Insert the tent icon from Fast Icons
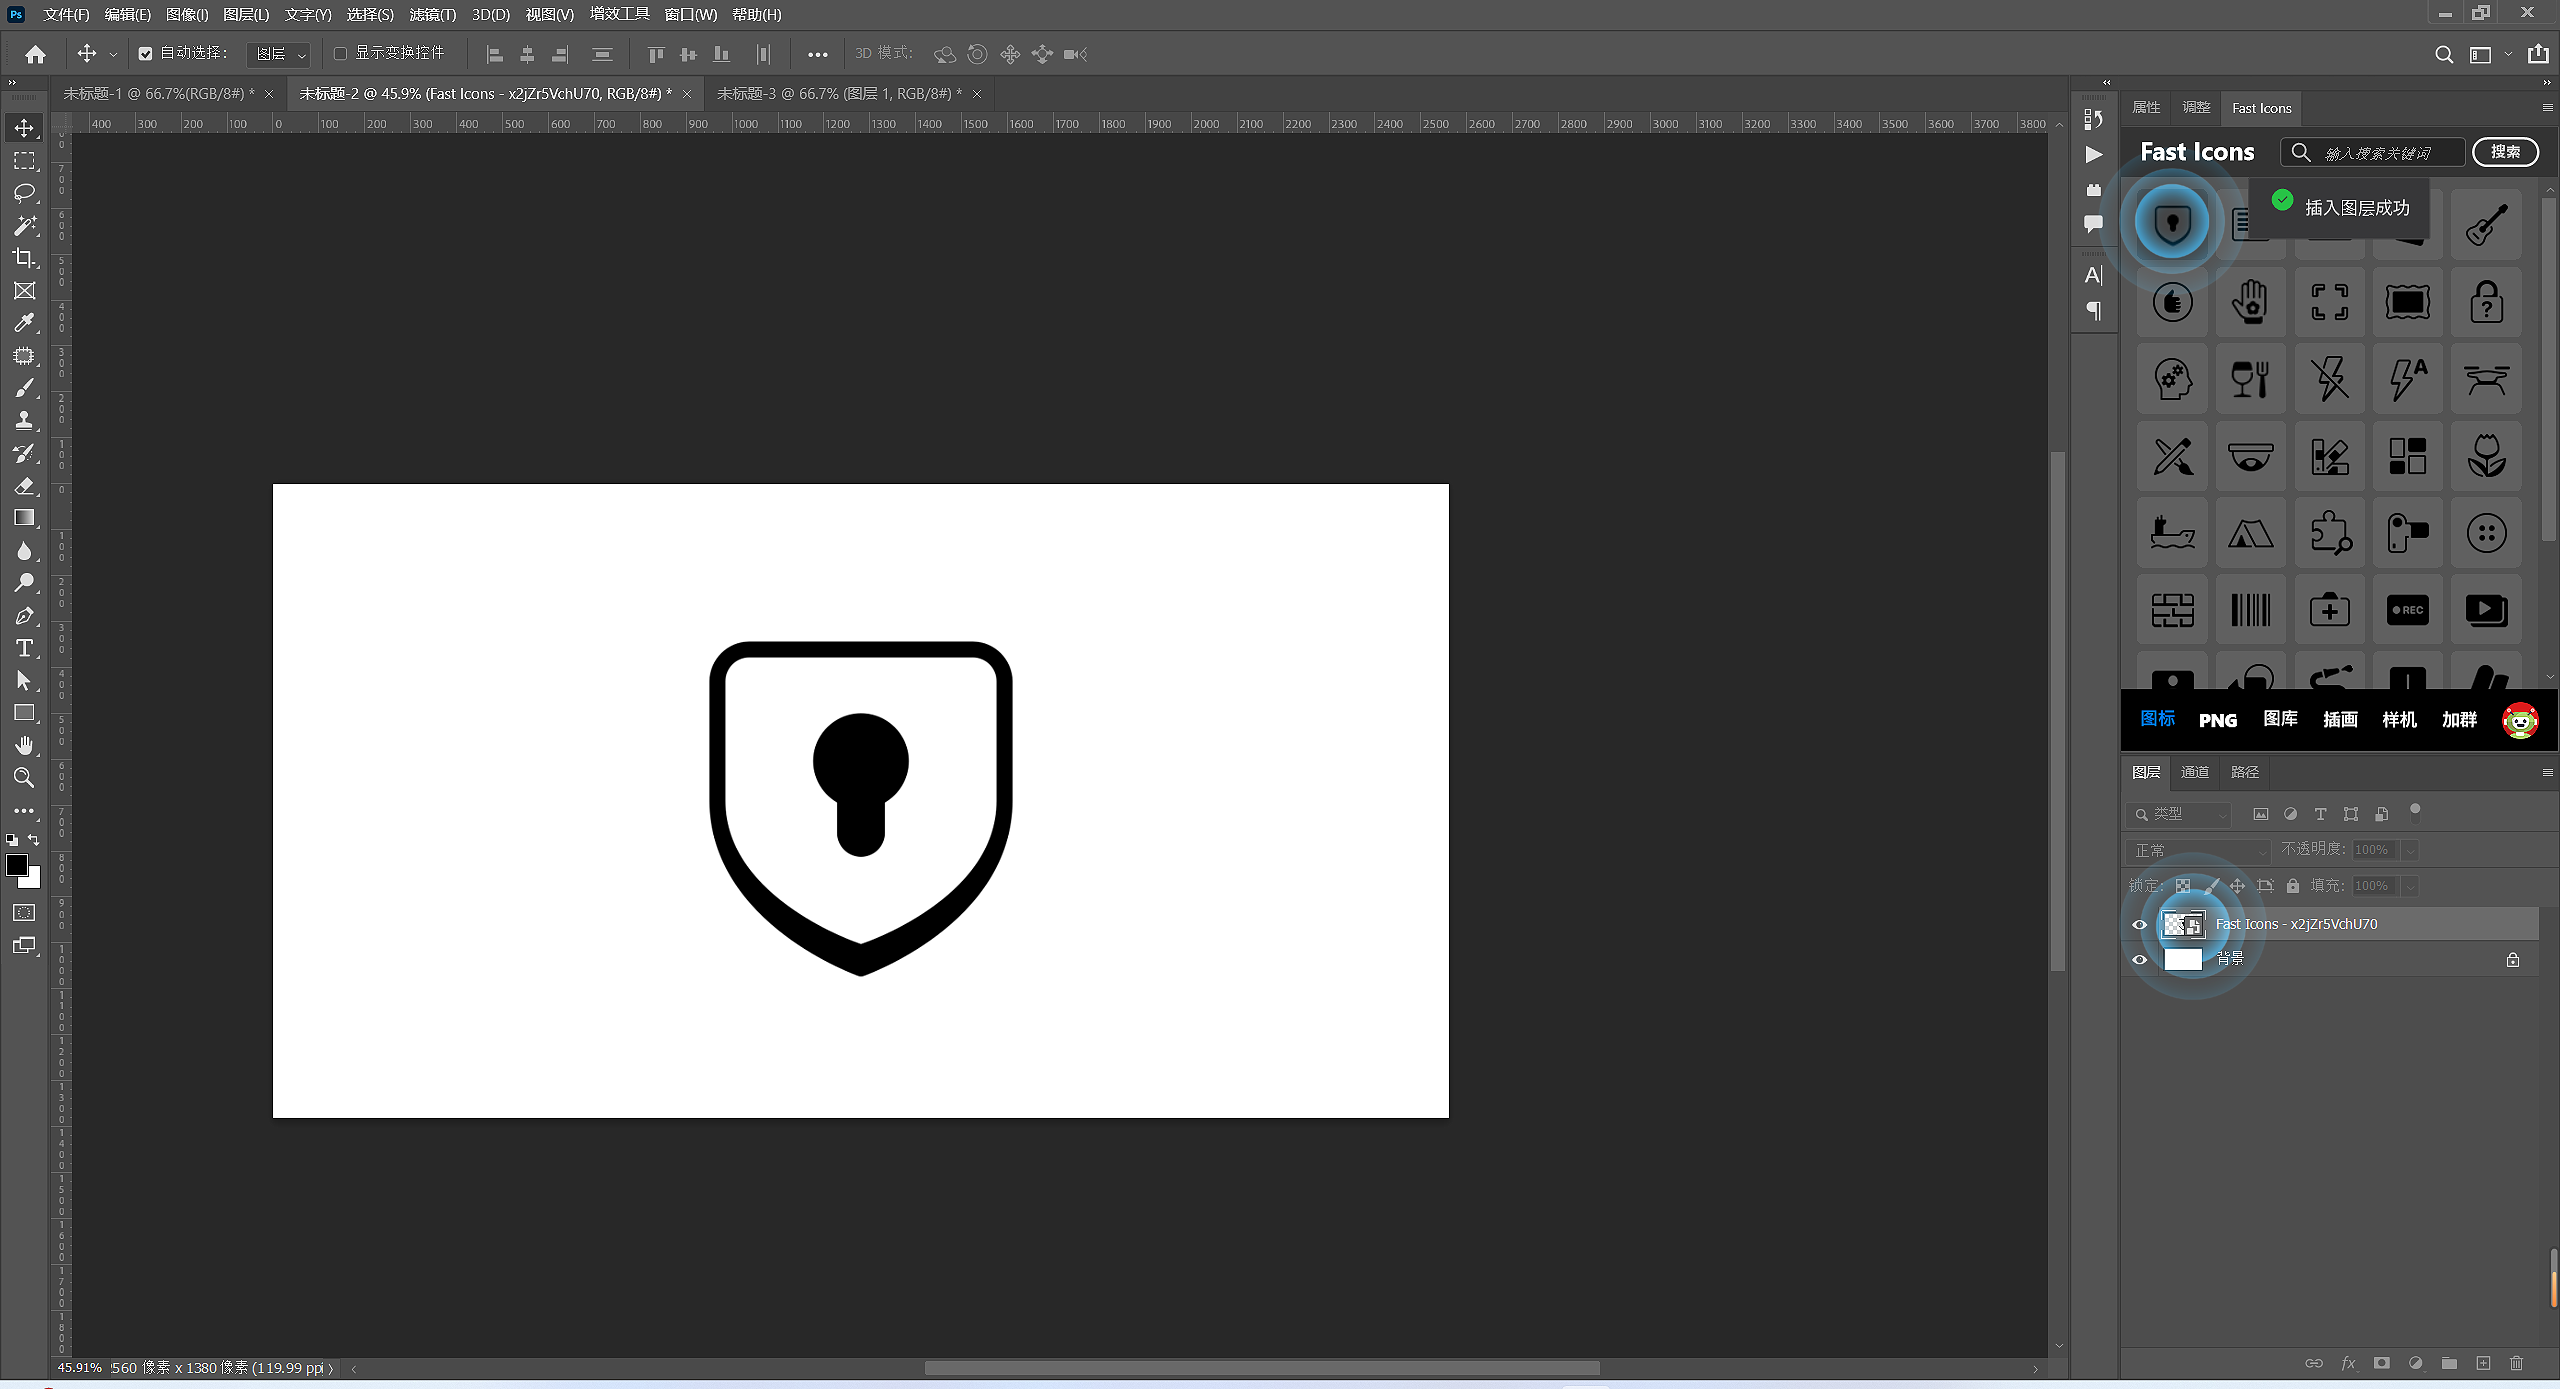 (2250, 533)
